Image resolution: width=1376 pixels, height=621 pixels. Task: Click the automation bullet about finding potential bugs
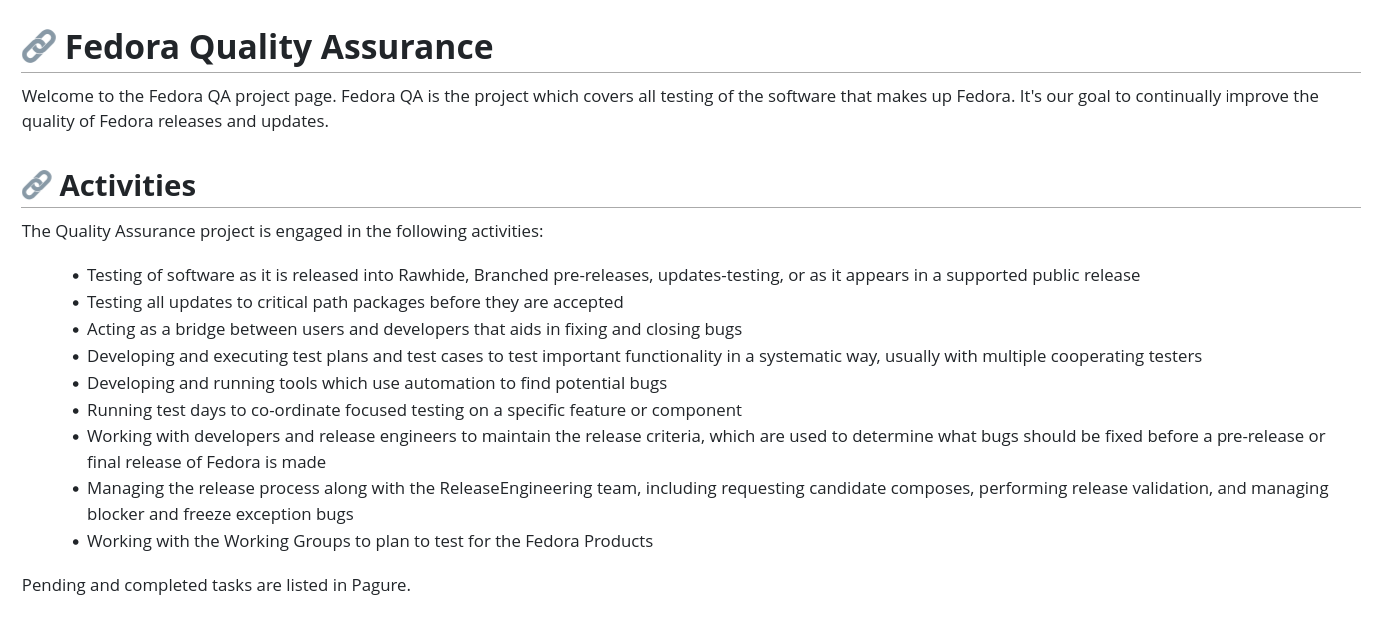coord(377,383)
